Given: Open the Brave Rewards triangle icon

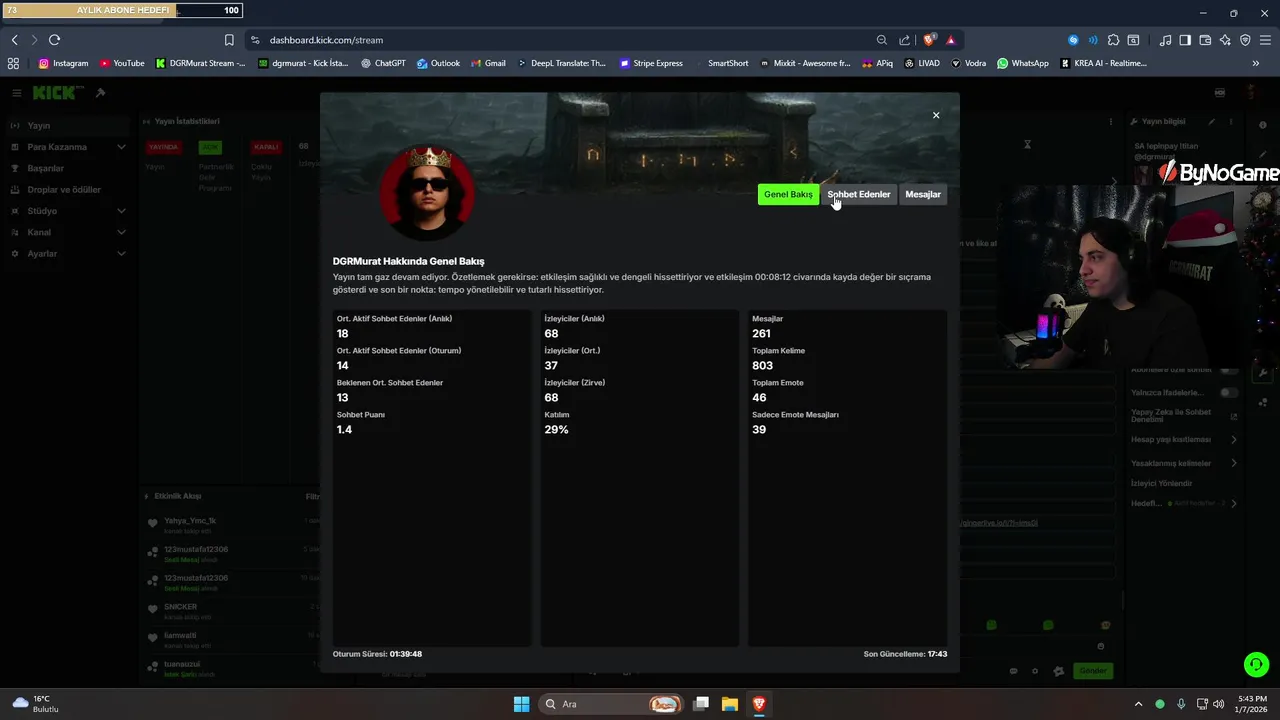Looking at the screenshot, I should pyautogui.click(x=951, y=40).
